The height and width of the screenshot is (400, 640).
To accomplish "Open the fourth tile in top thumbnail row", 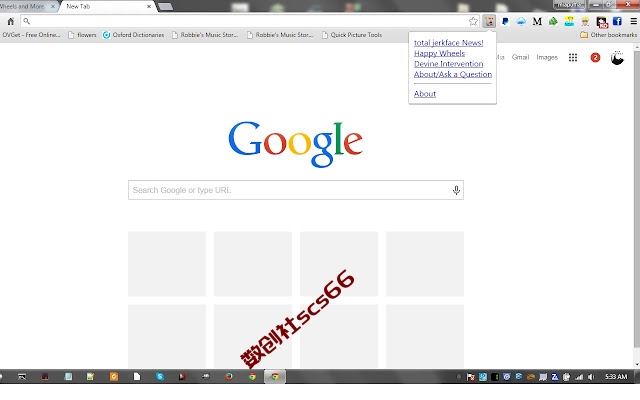I will pos(425,264).
